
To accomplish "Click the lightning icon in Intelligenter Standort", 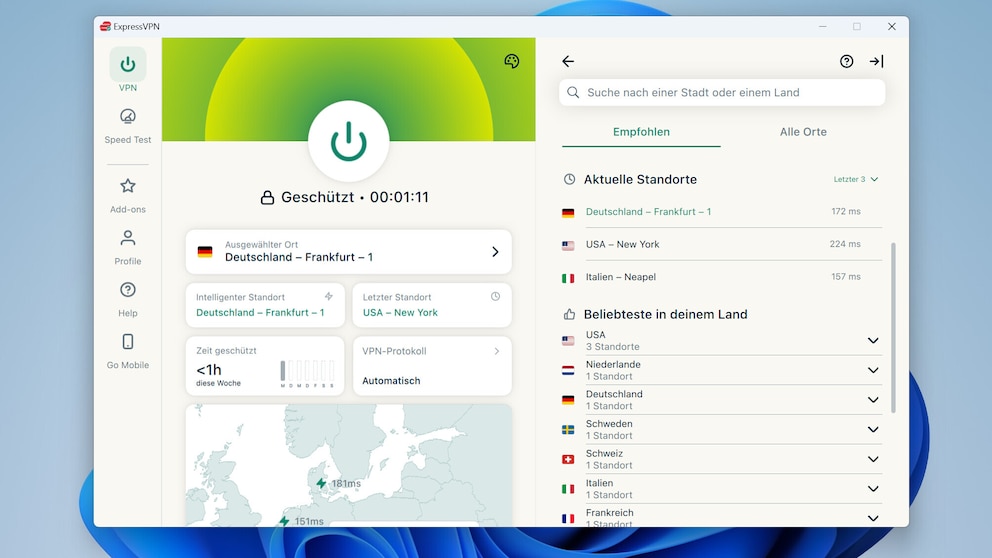I will pos(328,296).
